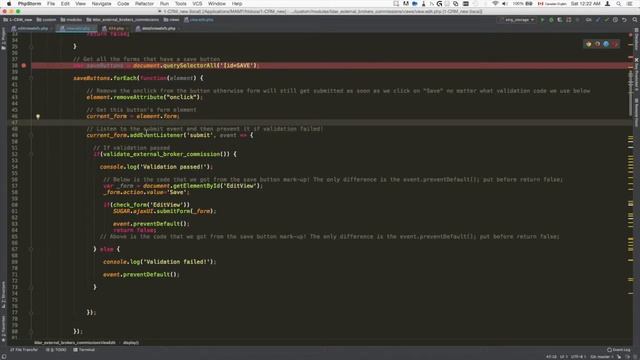Open the Favorites tool window sidebar button
Image resolution: width=640 pixels, height=360 pixels.
3,329
